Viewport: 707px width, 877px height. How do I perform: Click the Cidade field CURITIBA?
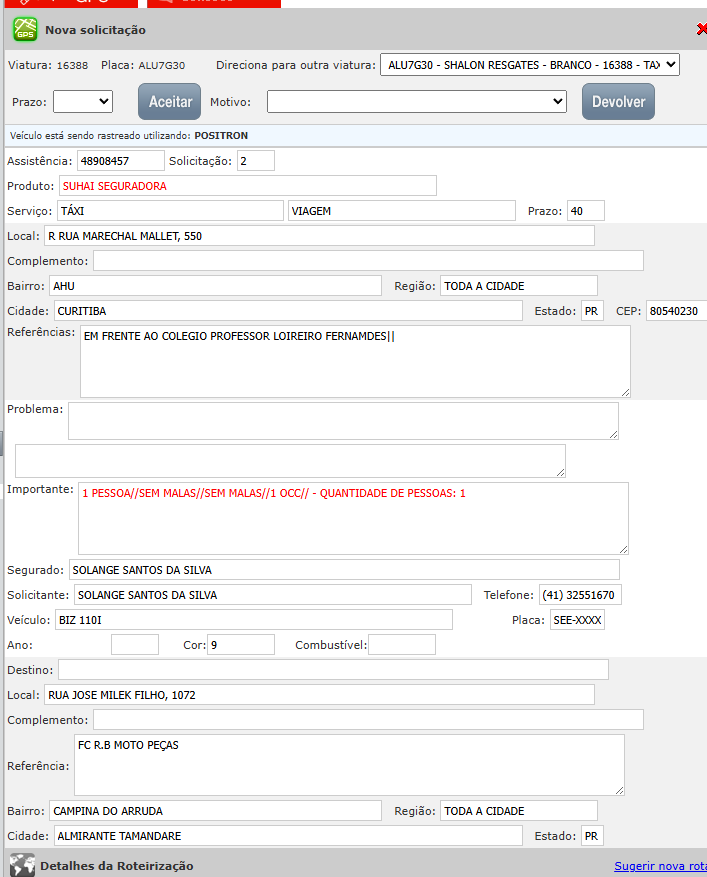[288, 311]
